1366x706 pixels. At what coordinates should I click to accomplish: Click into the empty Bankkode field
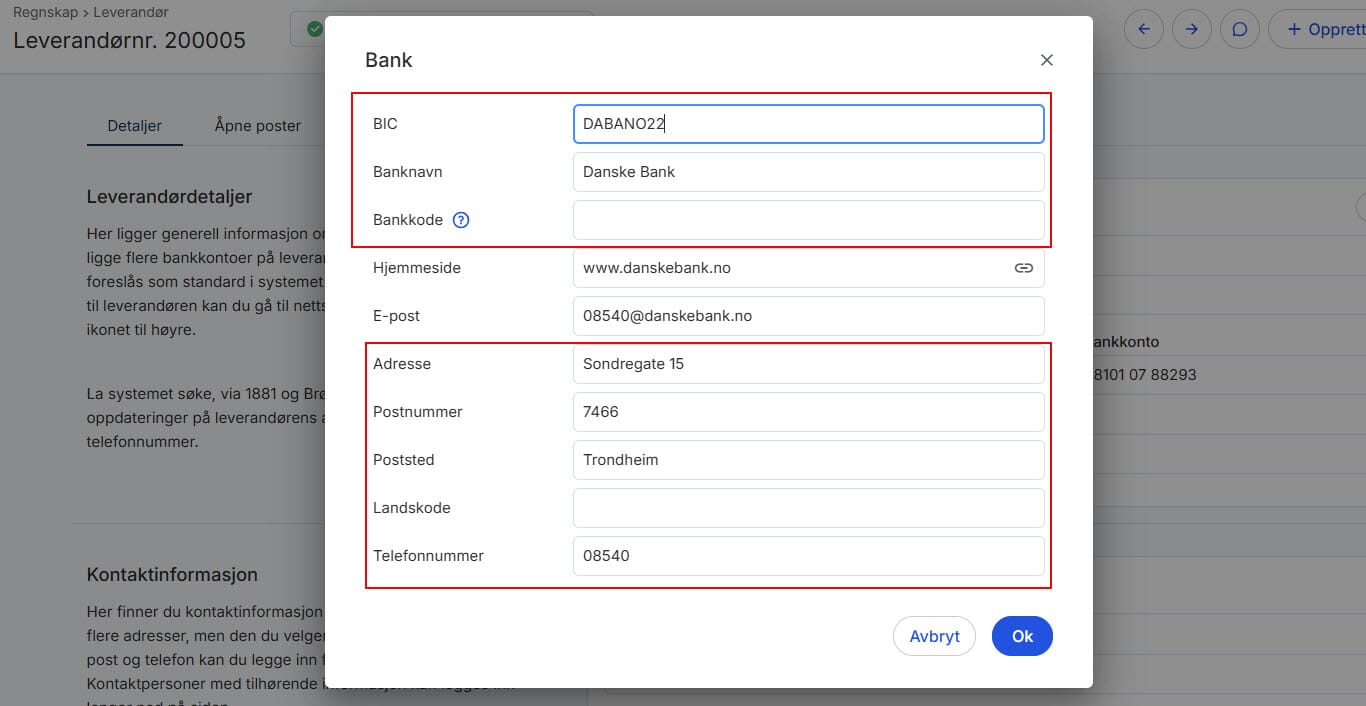click(808, 220)
